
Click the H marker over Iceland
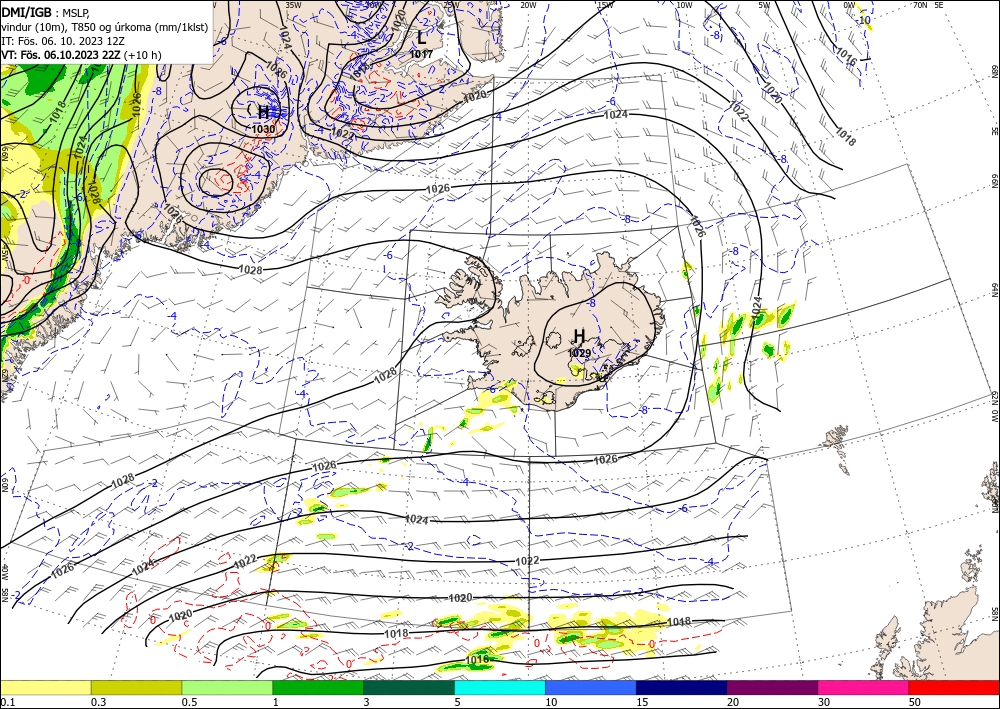579,336
